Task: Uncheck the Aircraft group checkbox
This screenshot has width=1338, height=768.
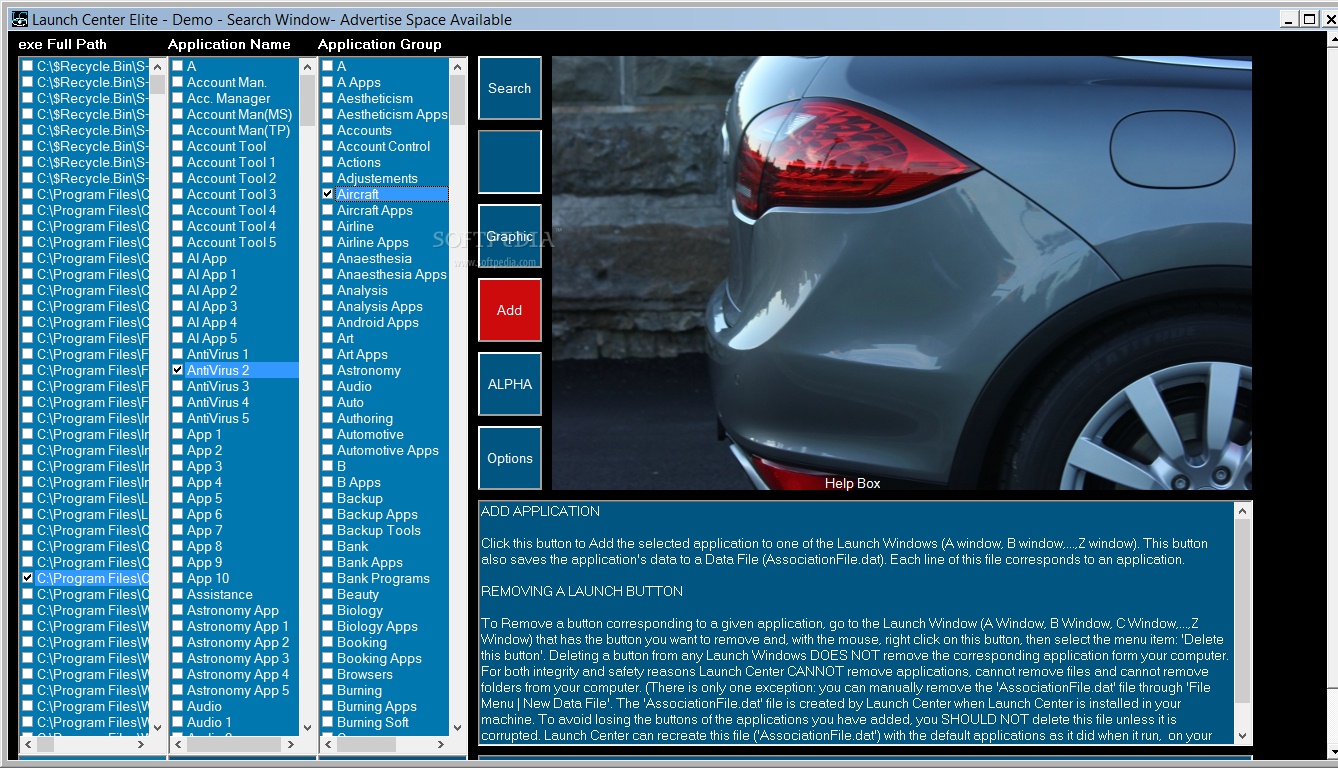Action: (327, 194)
